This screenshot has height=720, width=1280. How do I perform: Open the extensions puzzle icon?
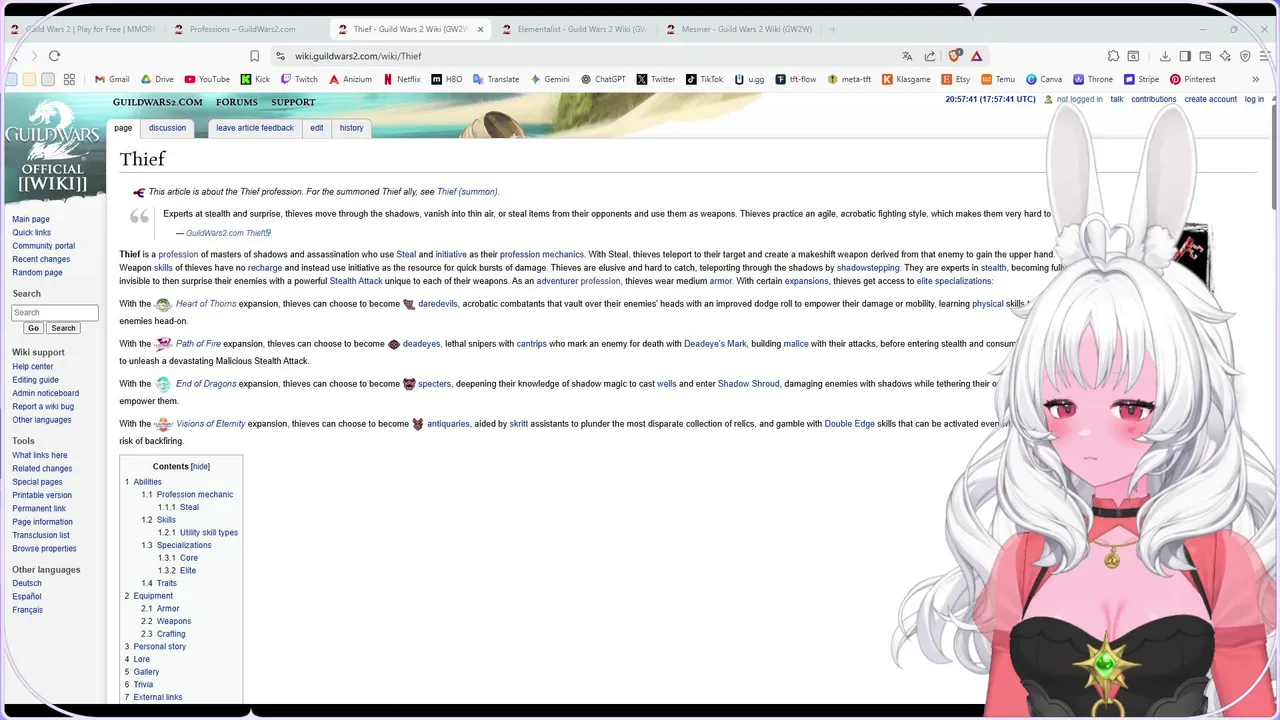point(1113,56)
